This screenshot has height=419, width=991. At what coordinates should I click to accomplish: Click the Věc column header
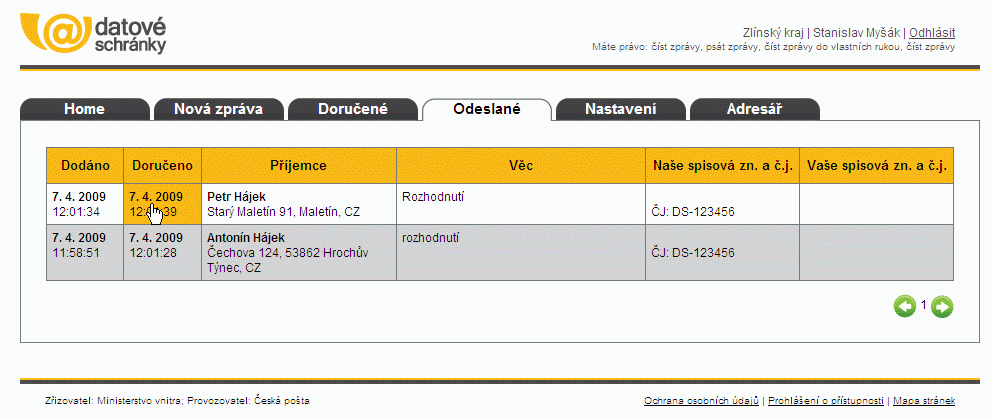point(521,166)
